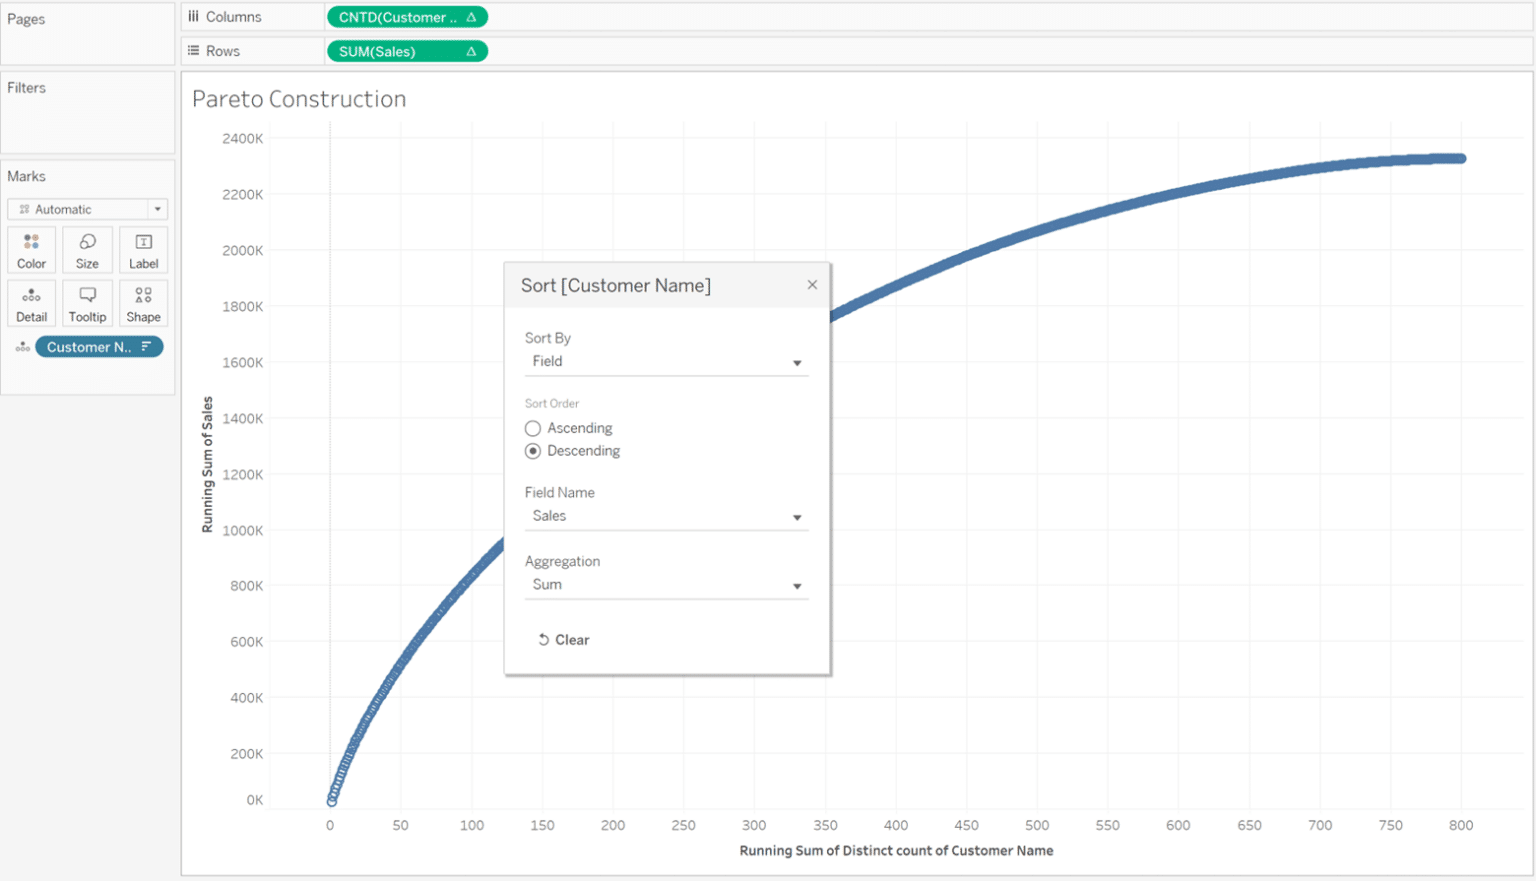Open the Field Name dropdown showing Sales
1536x881 pixels.
pyautogui.click(x=797, y=517)
